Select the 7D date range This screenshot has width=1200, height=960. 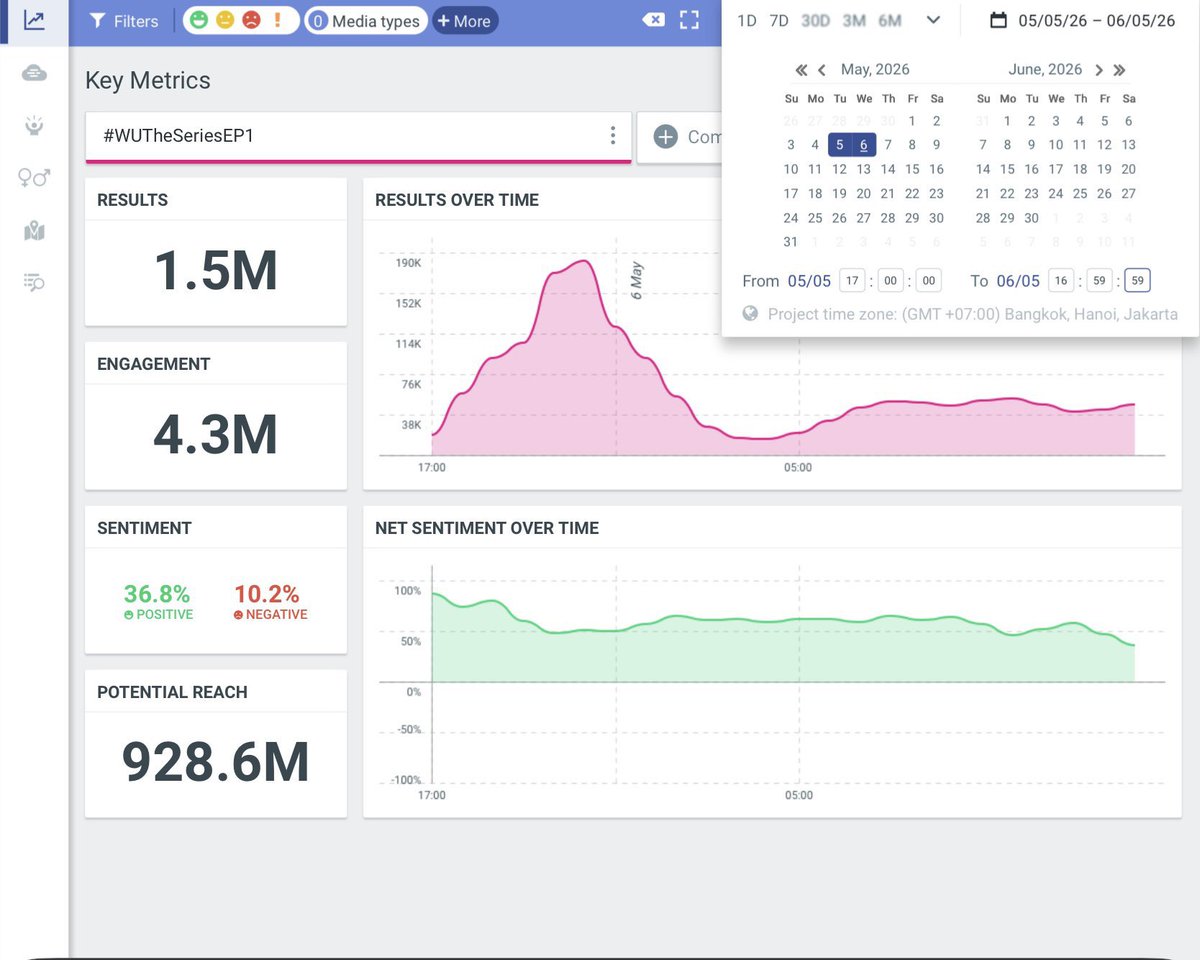(779, 20)
